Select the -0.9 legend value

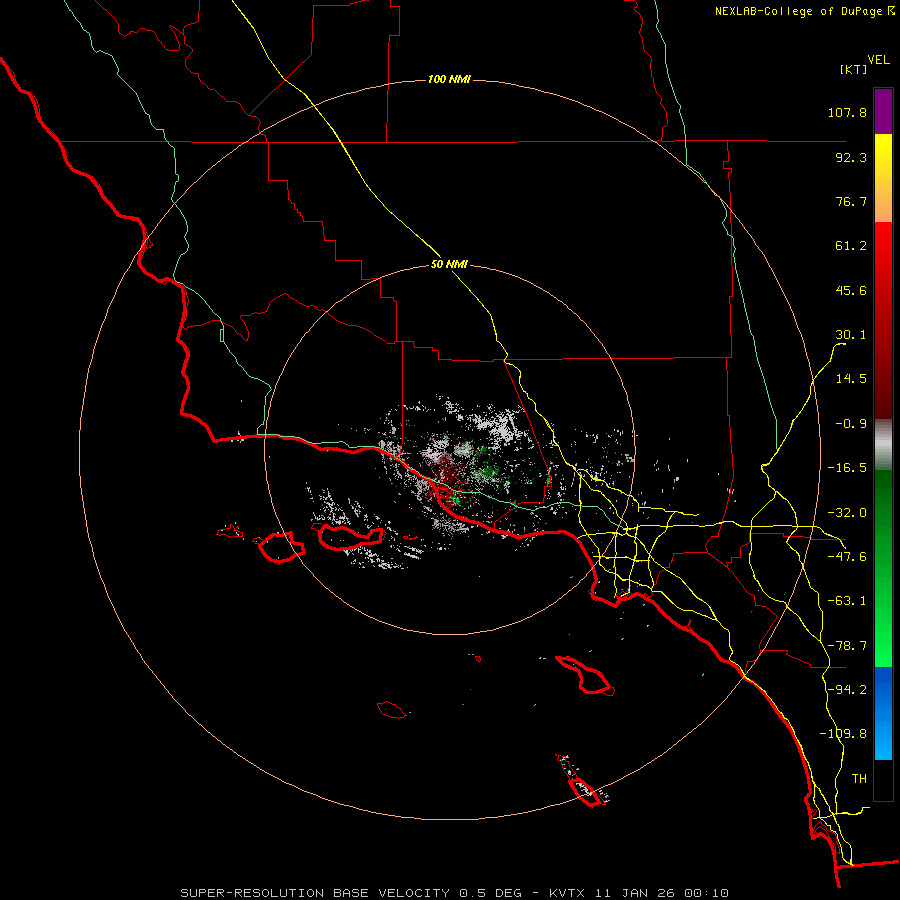[x=851, y=424]
